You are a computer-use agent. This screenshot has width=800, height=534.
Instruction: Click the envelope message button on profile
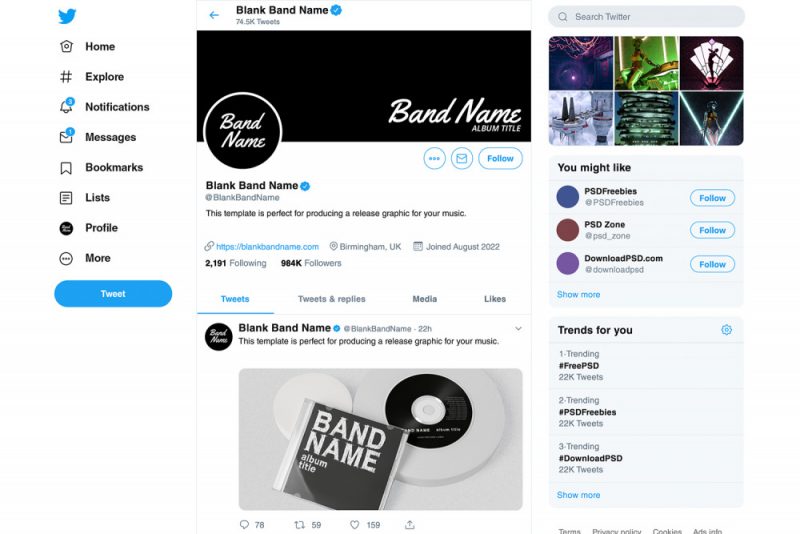[461, 159]
